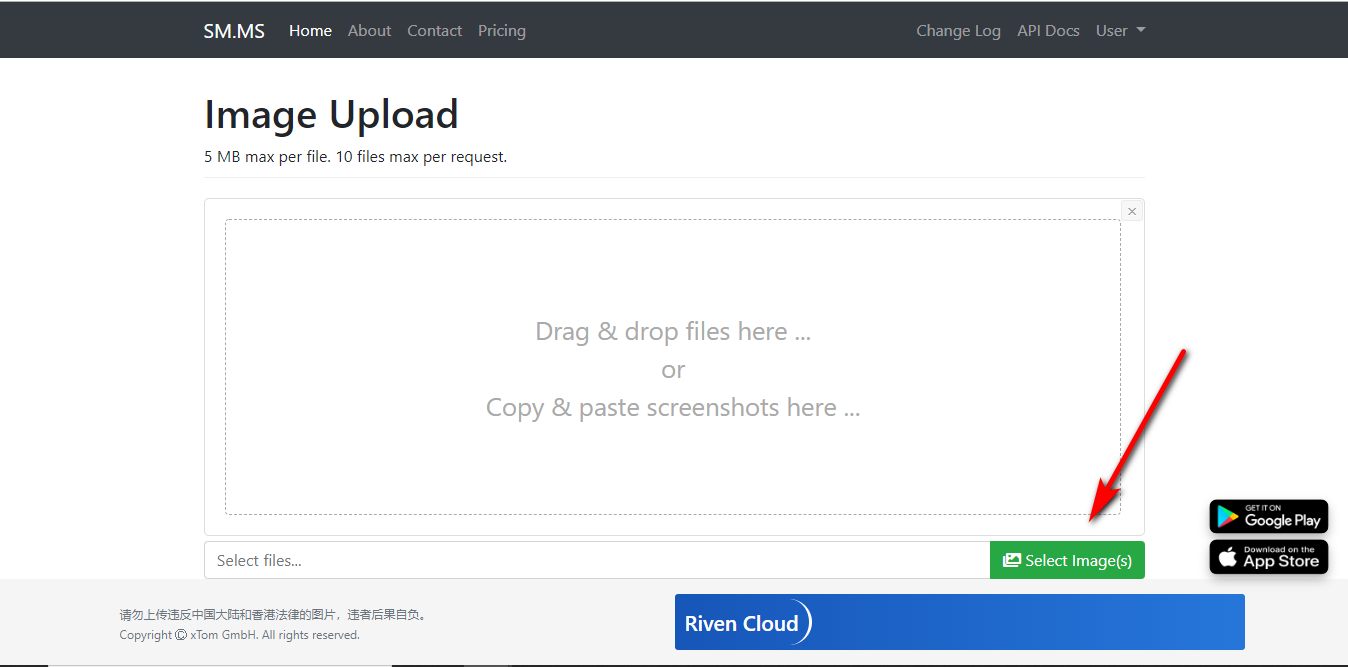
Task: Click the Select Image(s) button
Action: 1067,560
